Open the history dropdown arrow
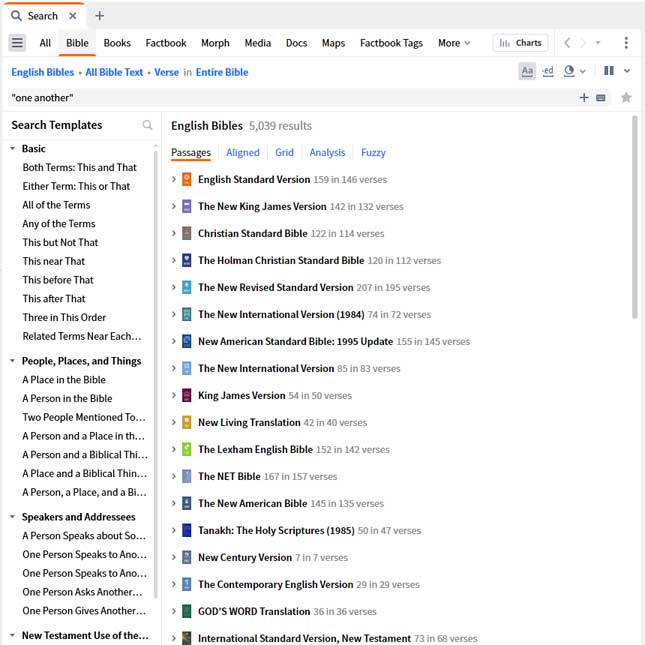 pos(598,43)
